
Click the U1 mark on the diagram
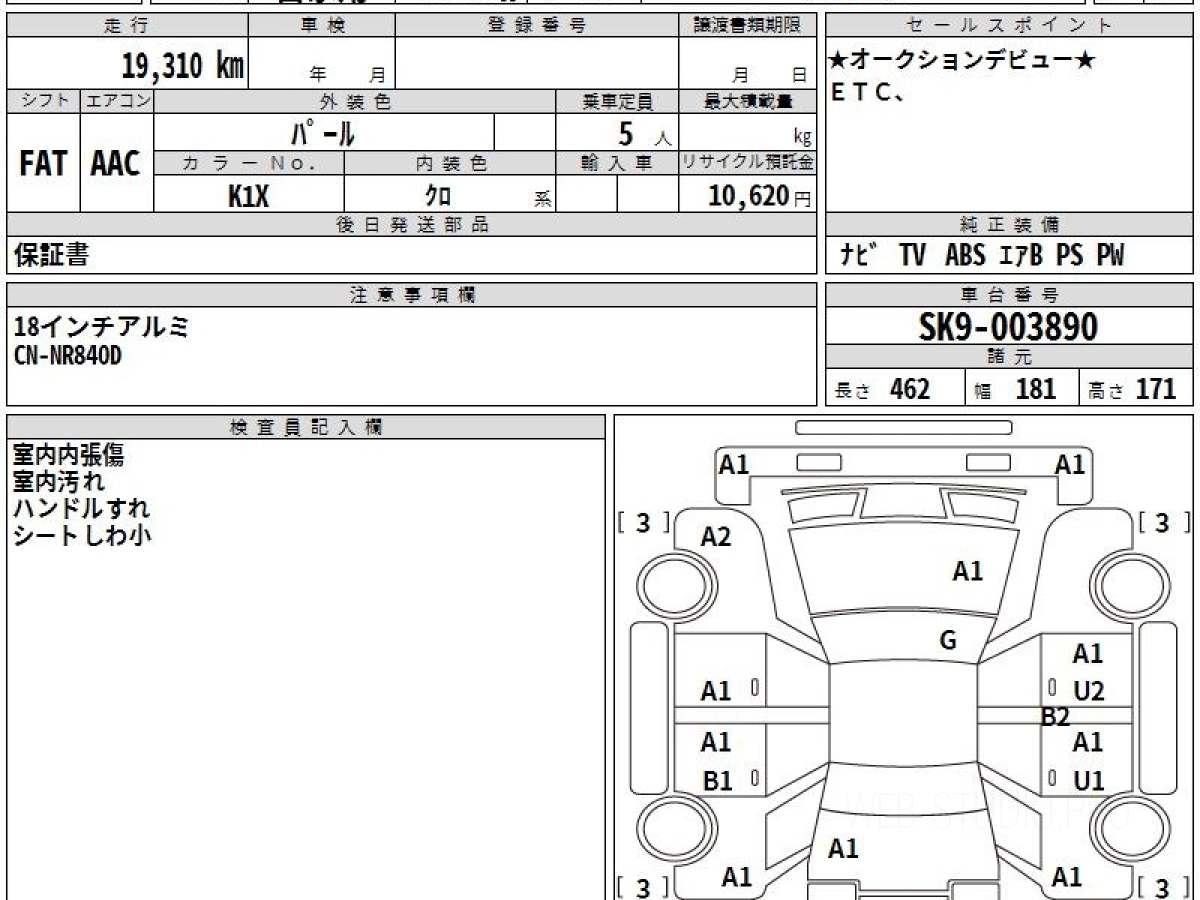pyautogui.click(x=1088, y=782)
